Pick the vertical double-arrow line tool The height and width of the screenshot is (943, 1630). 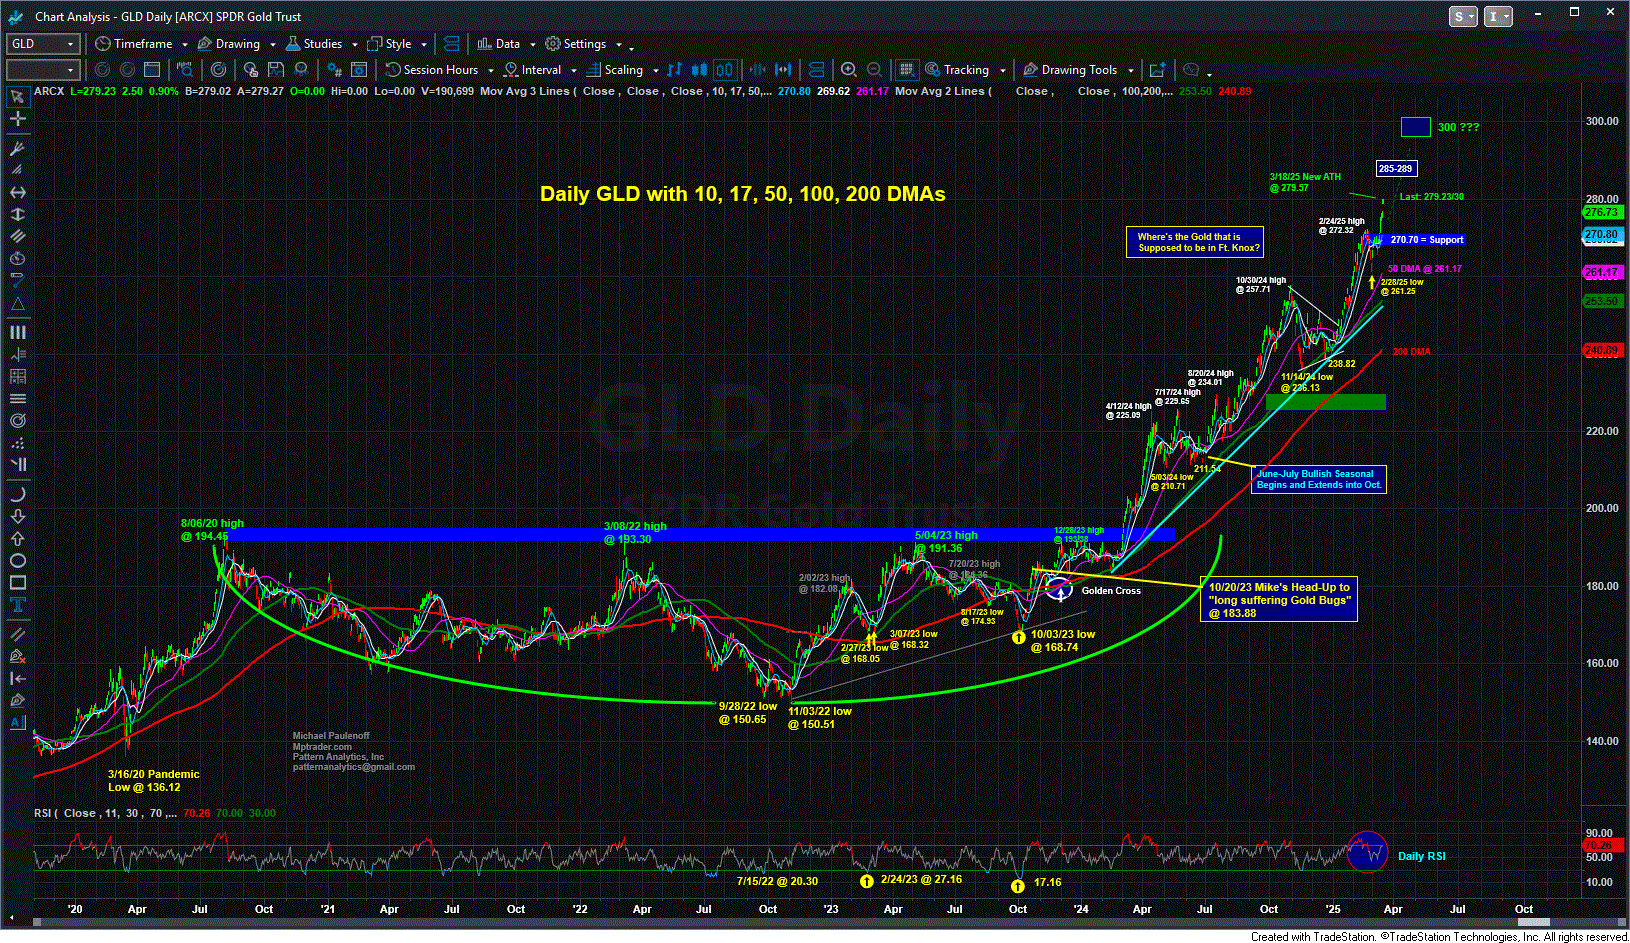17,215
